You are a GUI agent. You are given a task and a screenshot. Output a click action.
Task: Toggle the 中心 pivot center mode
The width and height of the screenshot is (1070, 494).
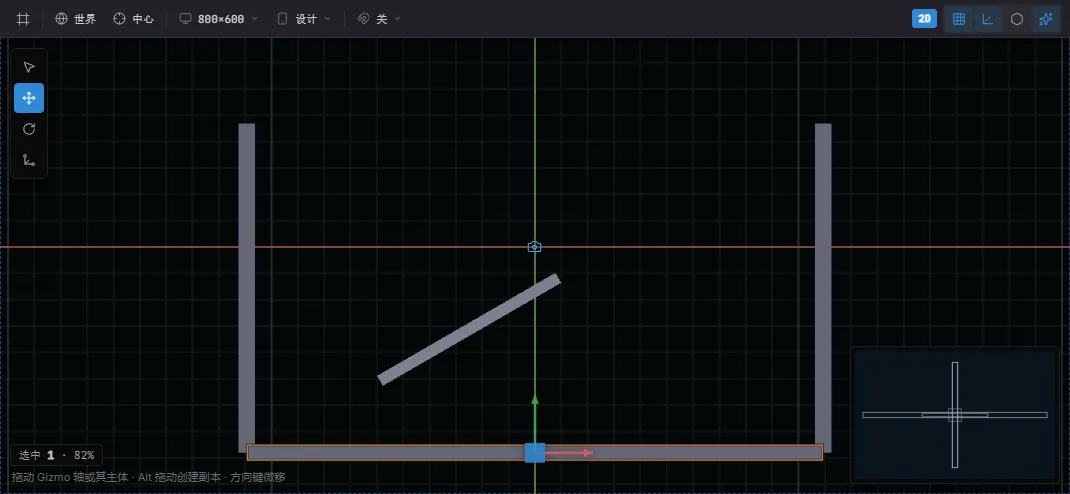pos(134,19)
